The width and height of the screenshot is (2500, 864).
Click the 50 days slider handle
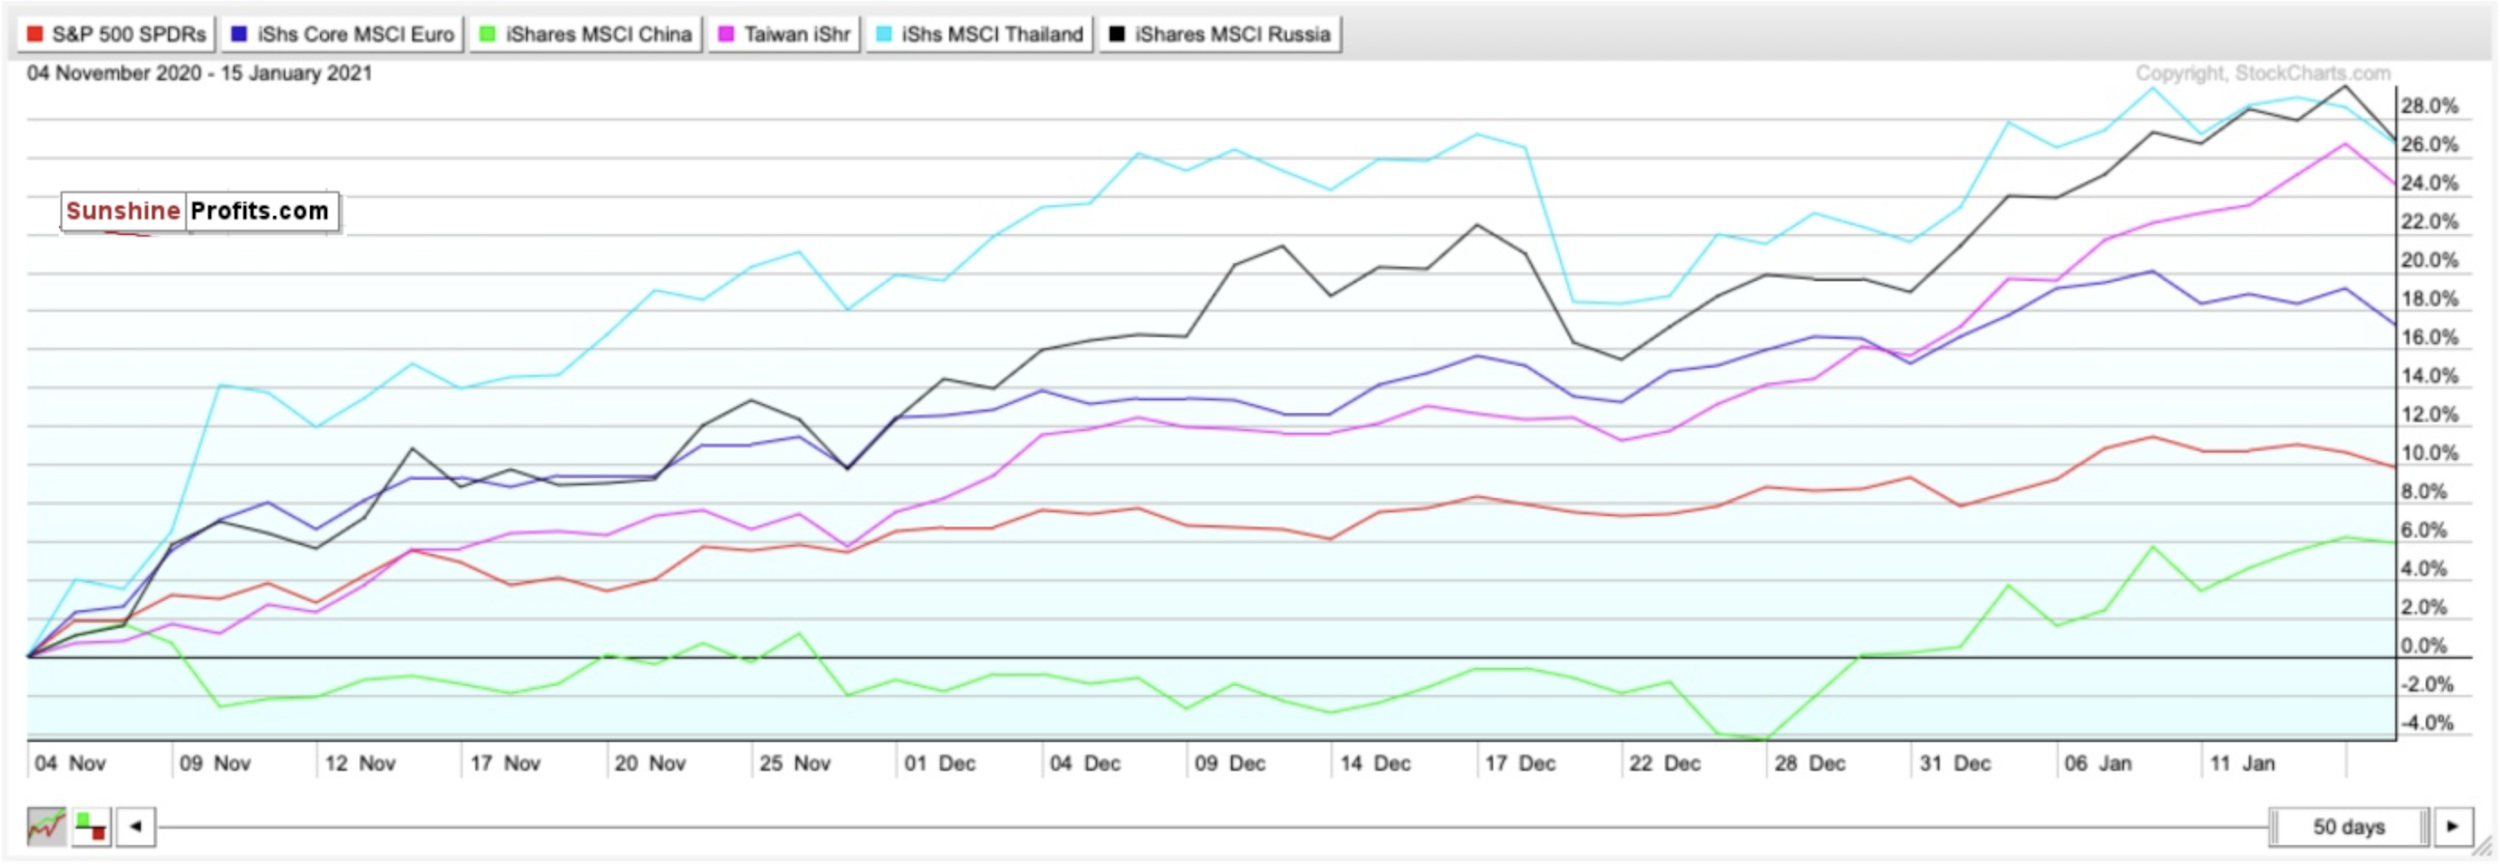(x=2348, y=827)
